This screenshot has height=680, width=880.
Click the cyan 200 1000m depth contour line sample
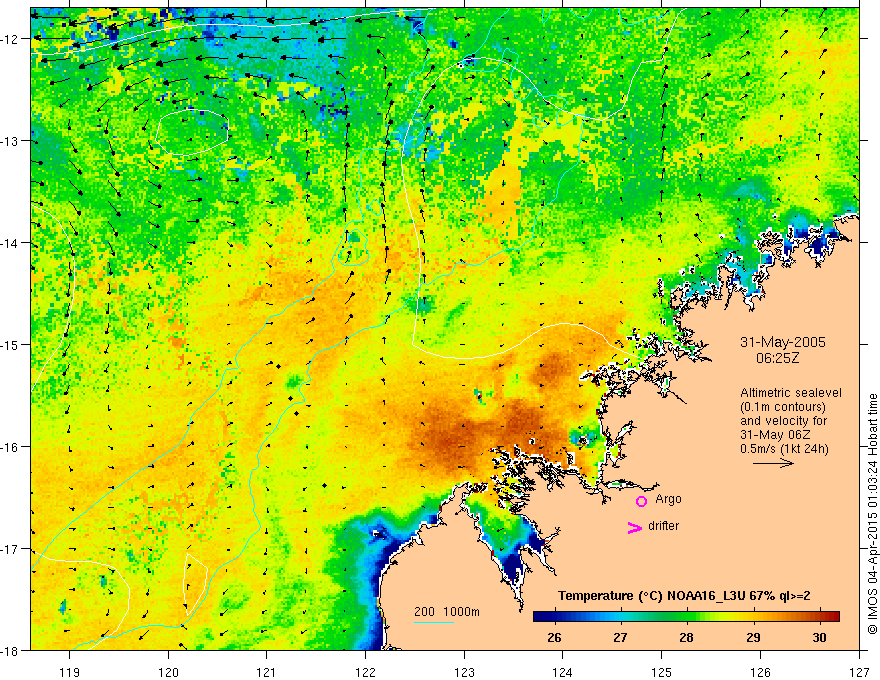[433, 622]
